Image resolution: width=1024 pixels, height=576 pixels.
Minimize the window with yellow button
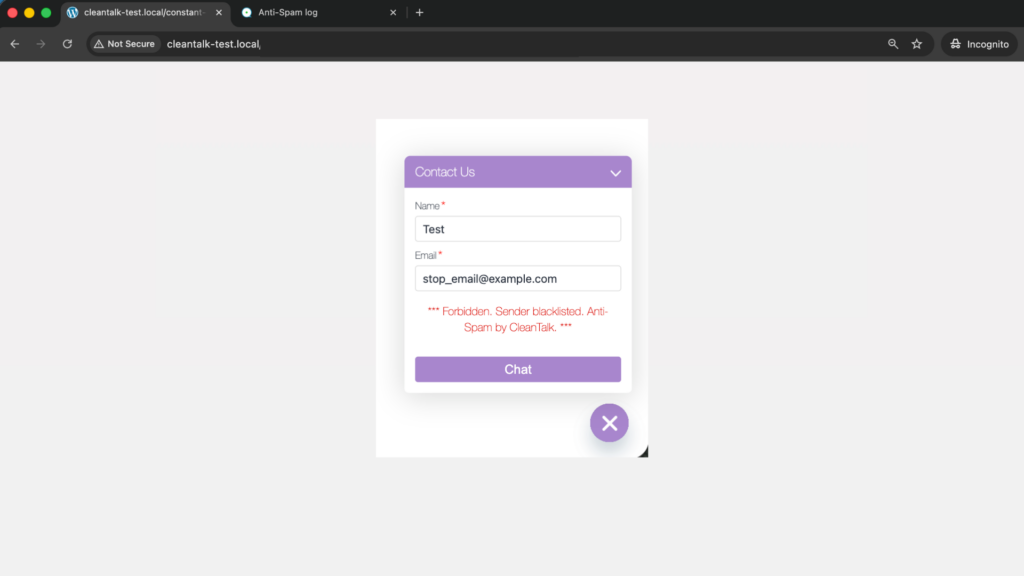29,12
